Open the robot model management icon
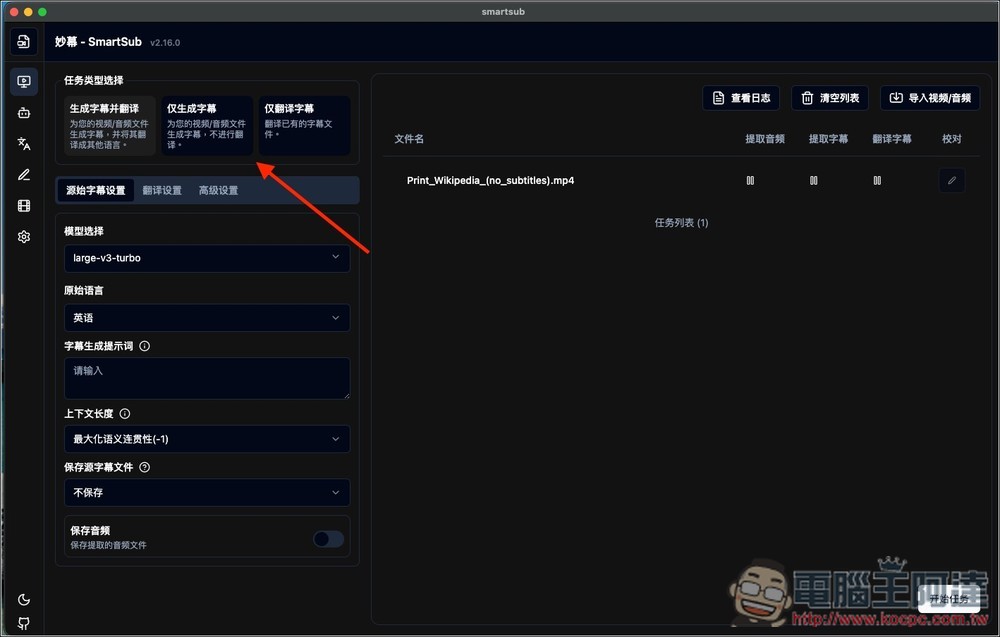This screenshot has width=1000, height=637. click(x=24, y=113)
